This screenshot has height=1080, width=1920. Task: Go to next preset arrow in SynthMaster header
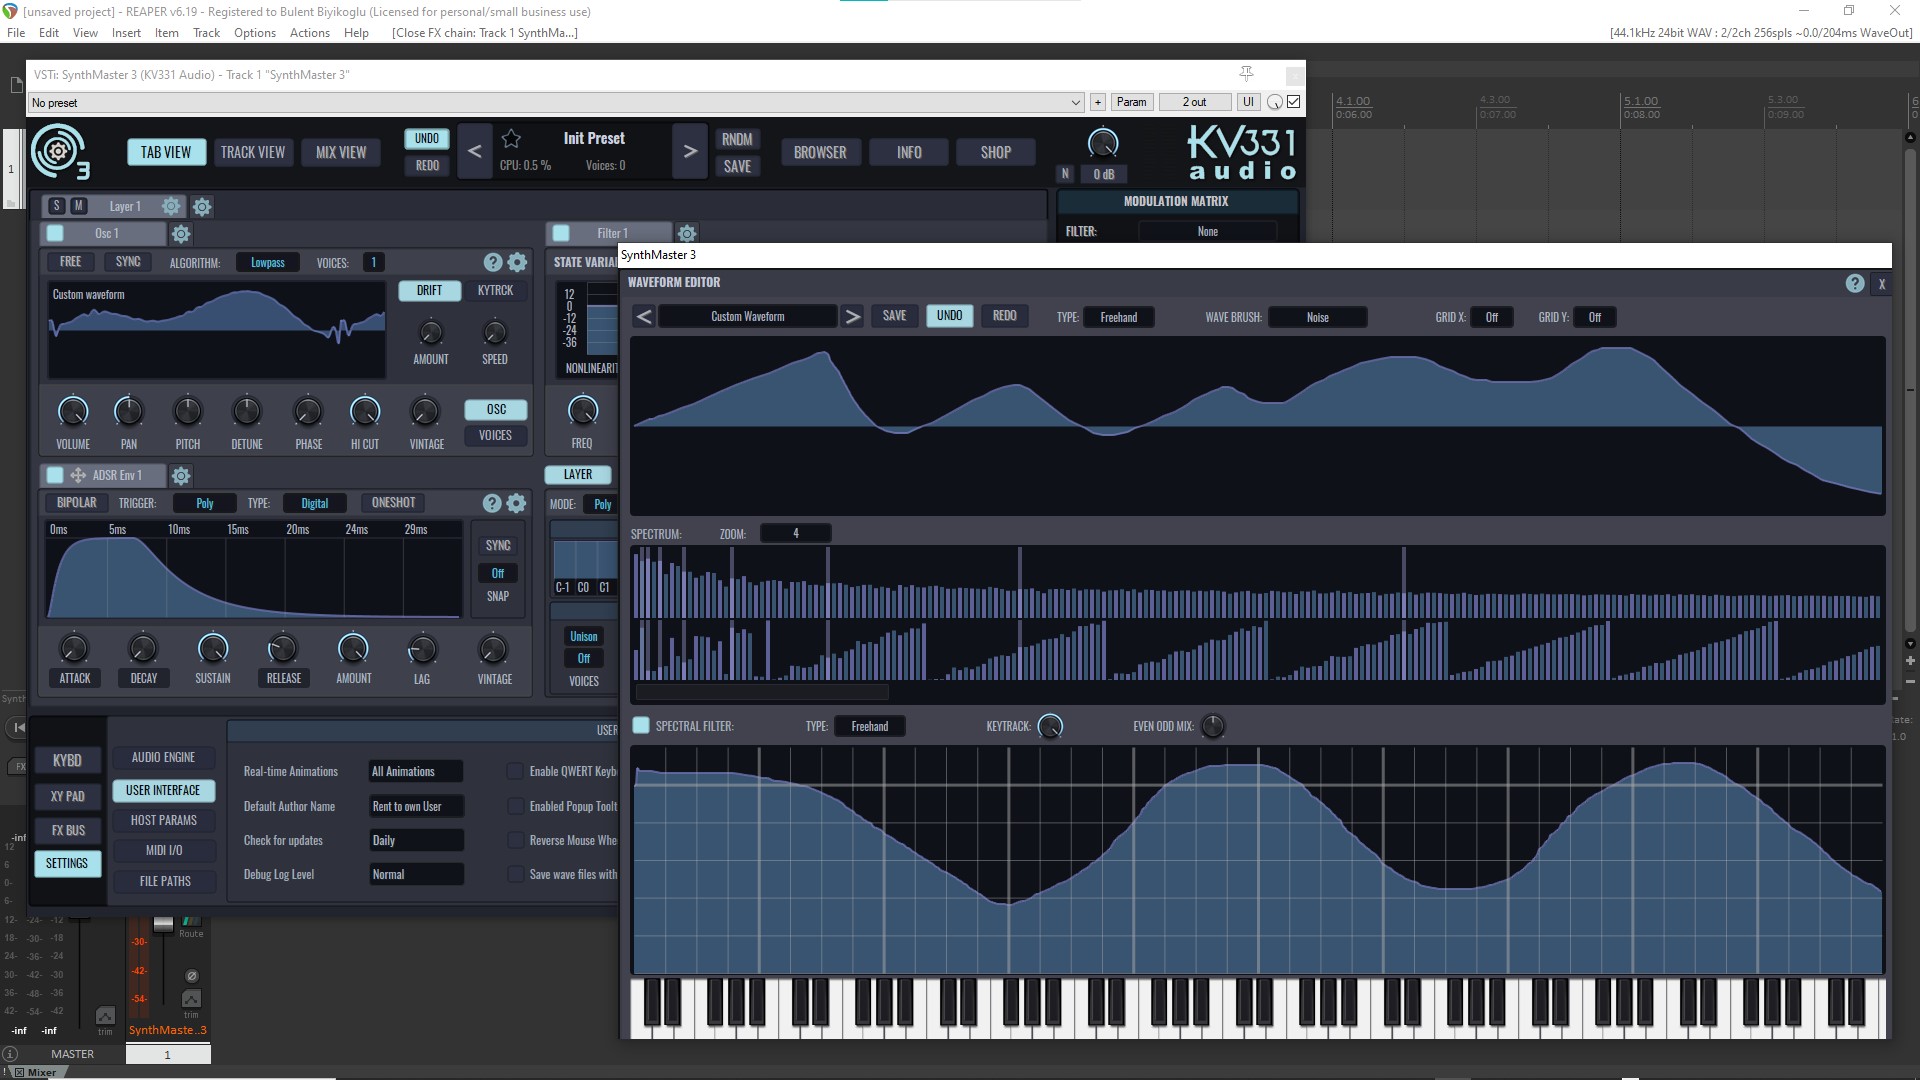coord(690,152)
